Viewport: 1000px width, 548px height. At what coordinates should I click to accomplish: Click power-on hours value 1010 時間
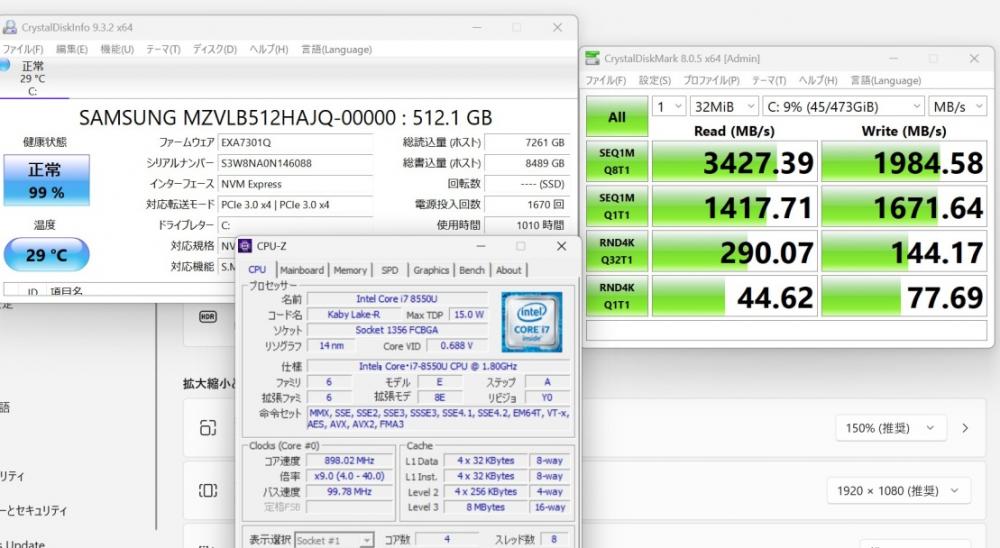(x=527, y=225)
